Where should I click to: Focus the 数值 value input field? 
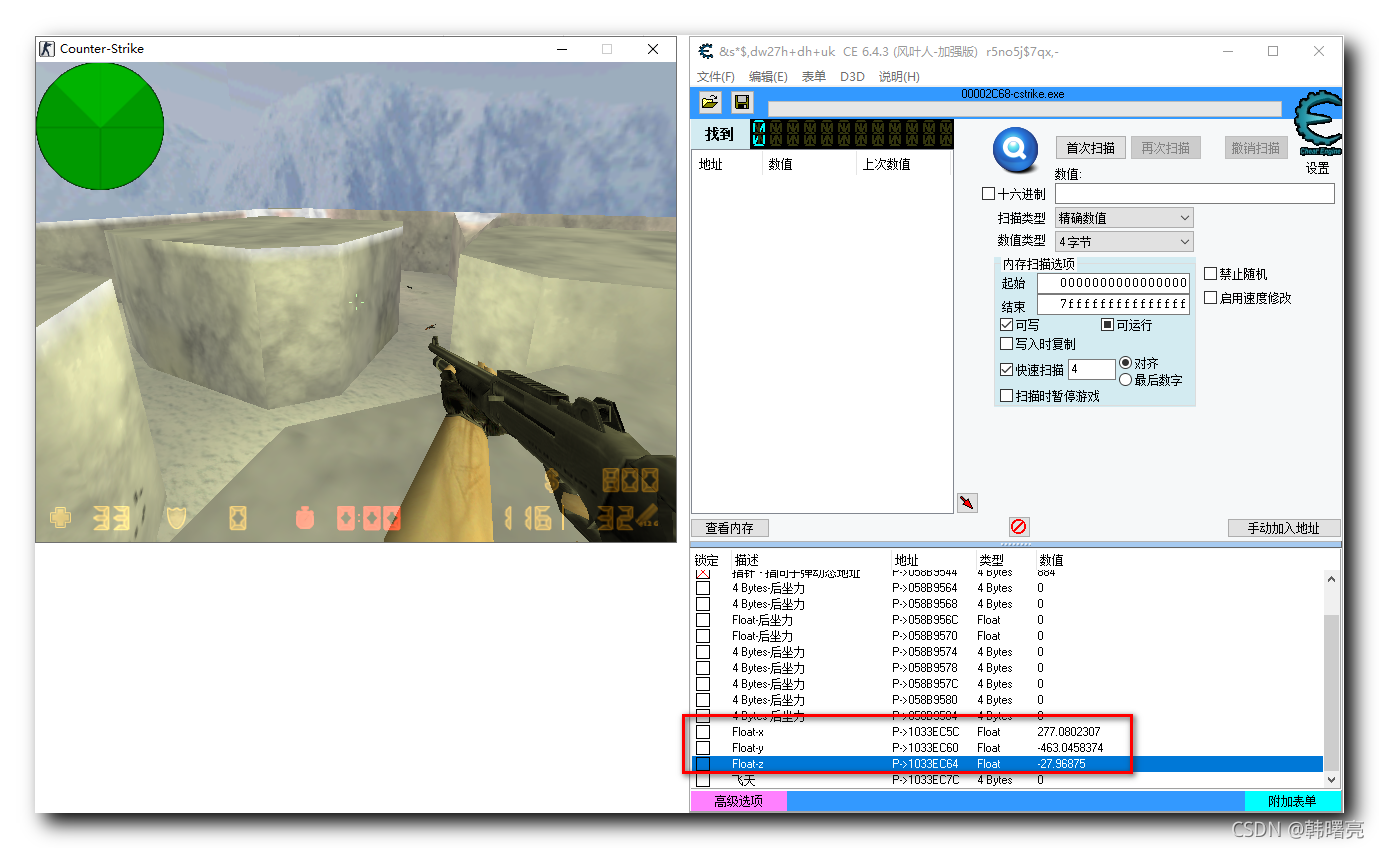[1194, 194]
